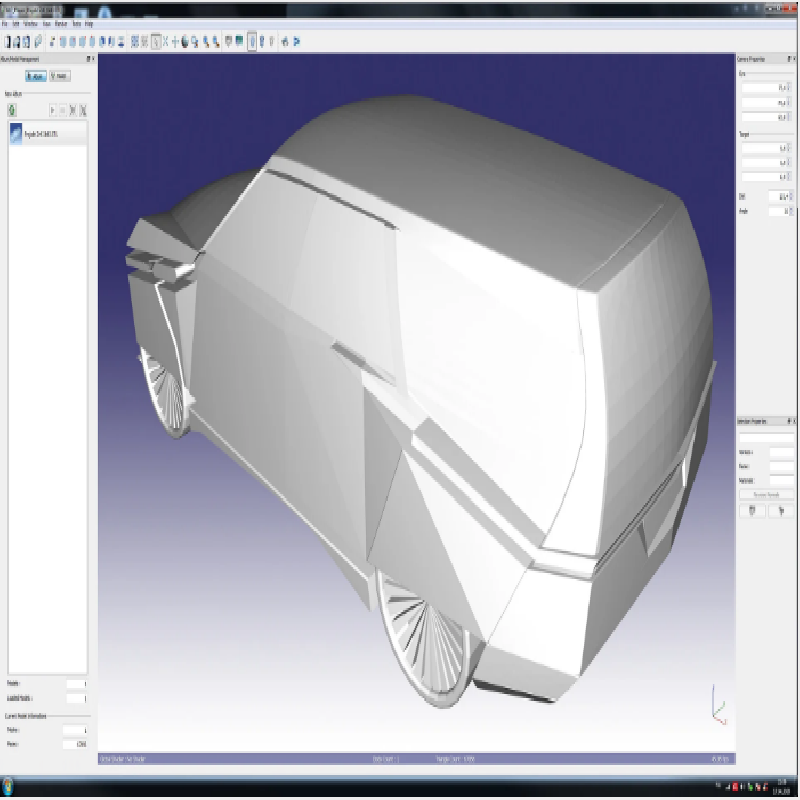Toggle the Album view button

click(34, 76)
